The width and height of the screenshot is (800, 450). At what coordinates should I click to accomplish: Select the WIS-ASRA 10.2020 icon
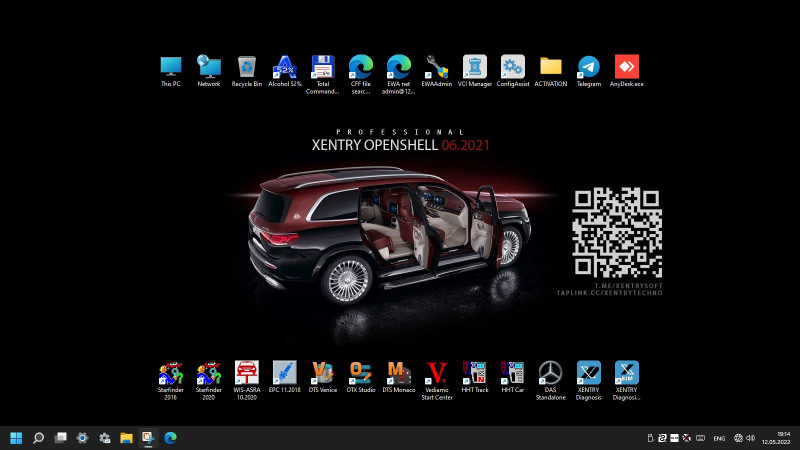[247, 374]
